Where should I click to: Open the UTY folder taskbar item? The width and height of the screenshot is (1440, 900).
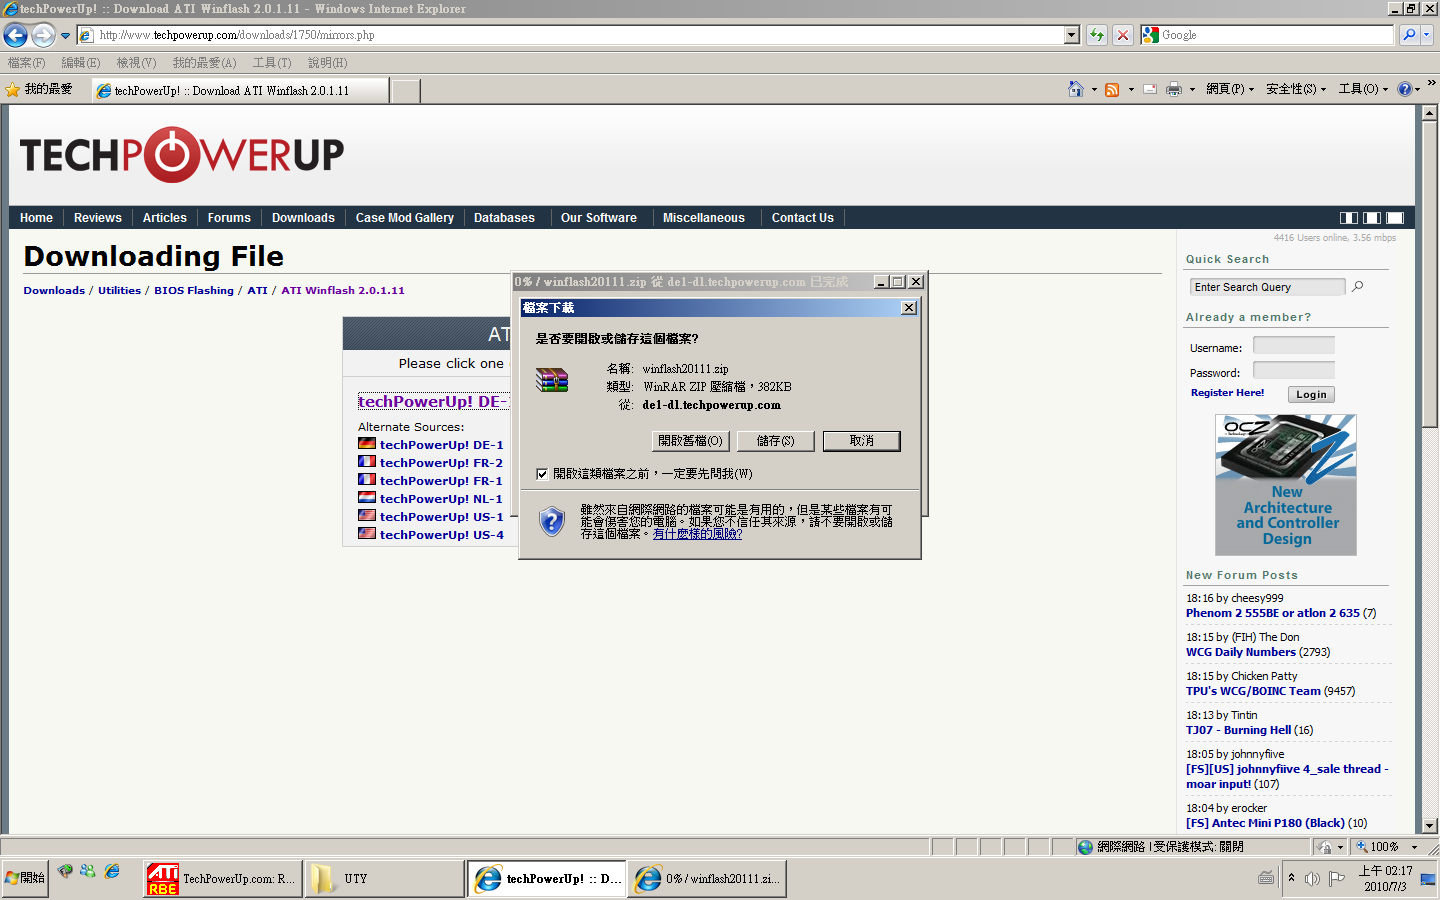tap(383, 879)
